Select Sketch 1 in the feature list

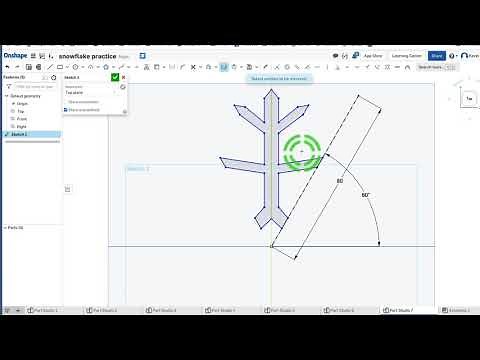tap(32, 134)
